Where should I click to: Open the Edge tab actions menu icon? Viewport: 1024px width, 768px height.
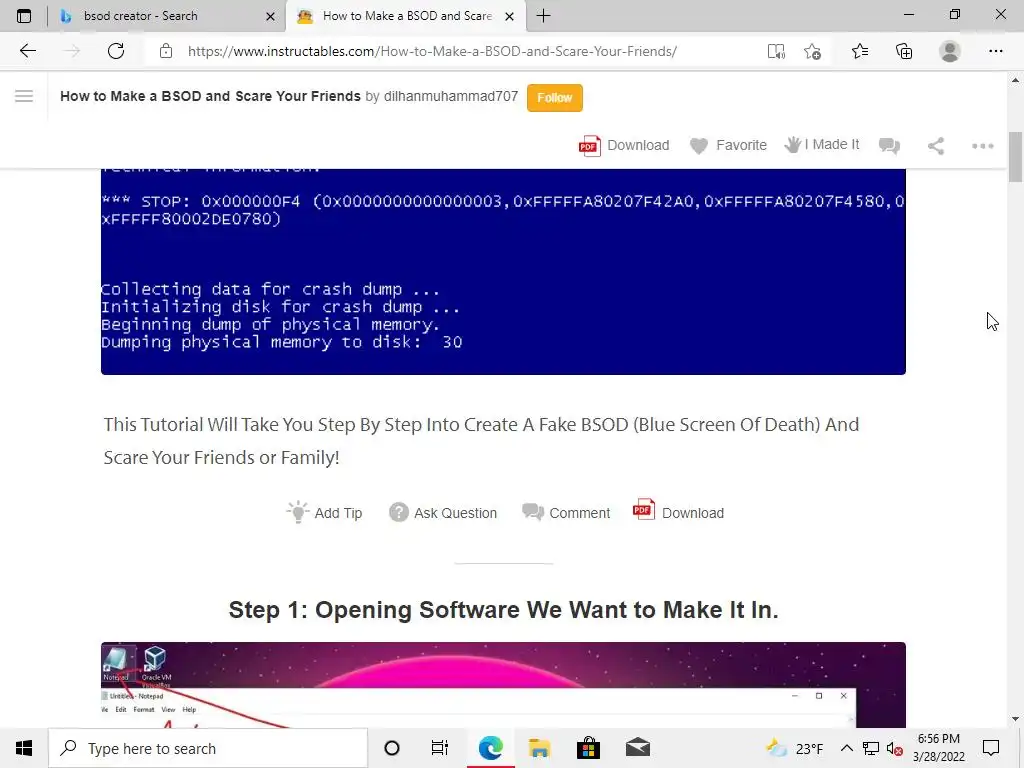pyautogui.click(x=24, y=16)
